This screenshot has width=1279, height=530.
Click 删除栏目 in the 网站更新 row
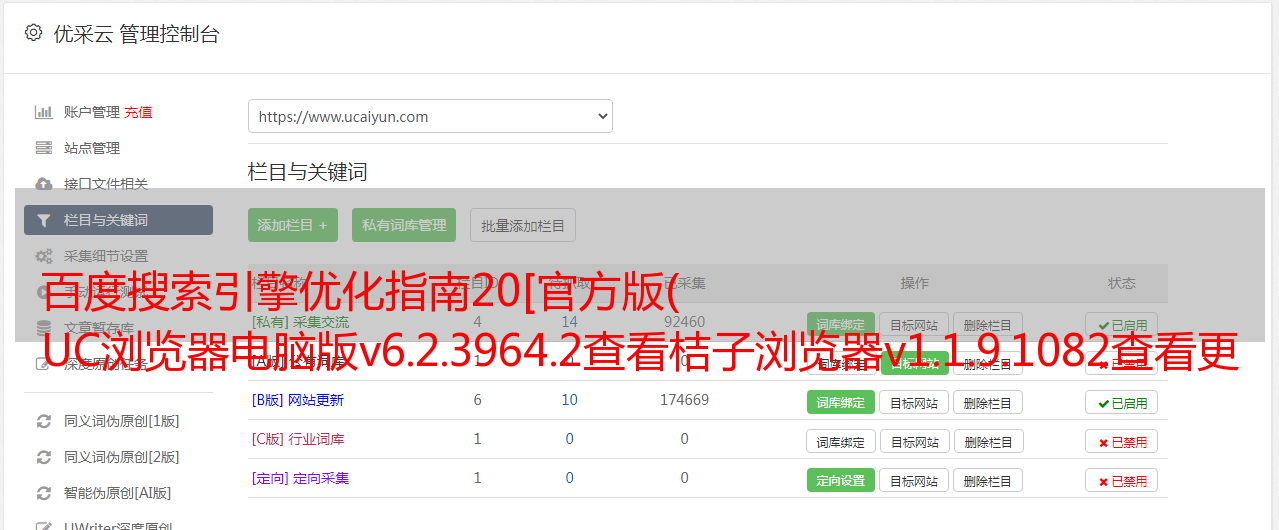pos(988,403)
